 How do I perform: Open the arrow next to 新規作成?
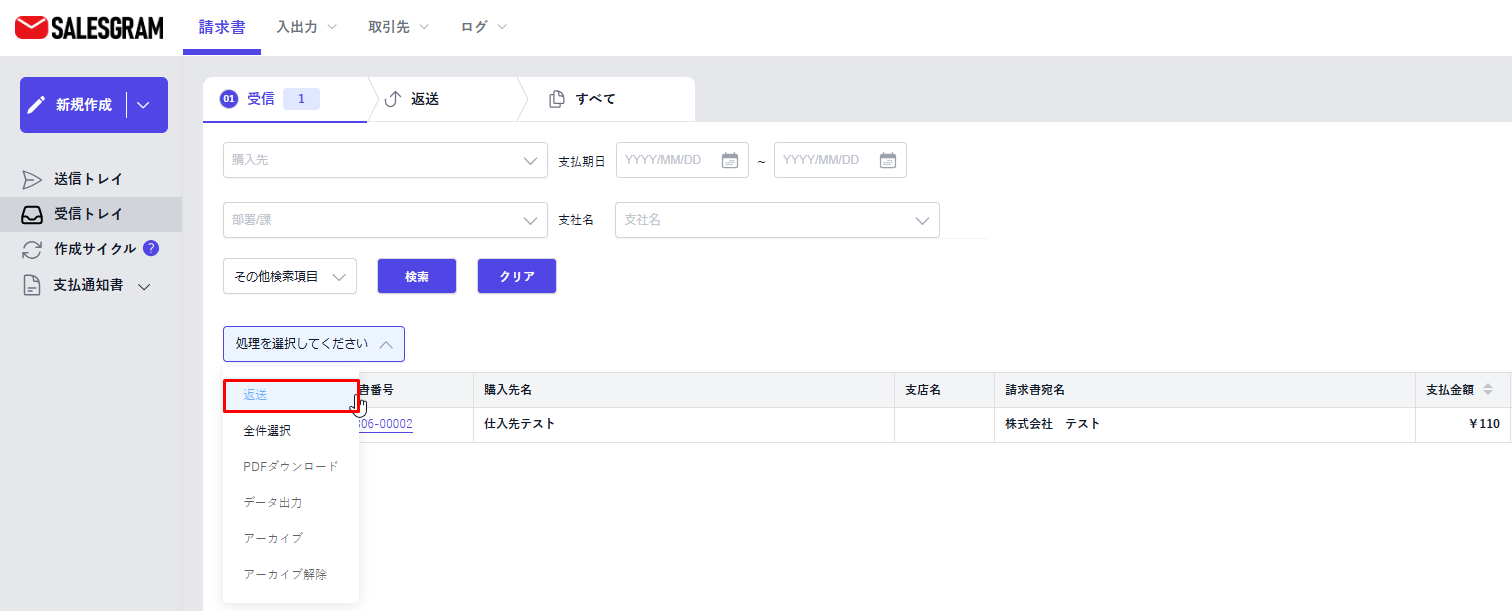click(x=144, y=105)
